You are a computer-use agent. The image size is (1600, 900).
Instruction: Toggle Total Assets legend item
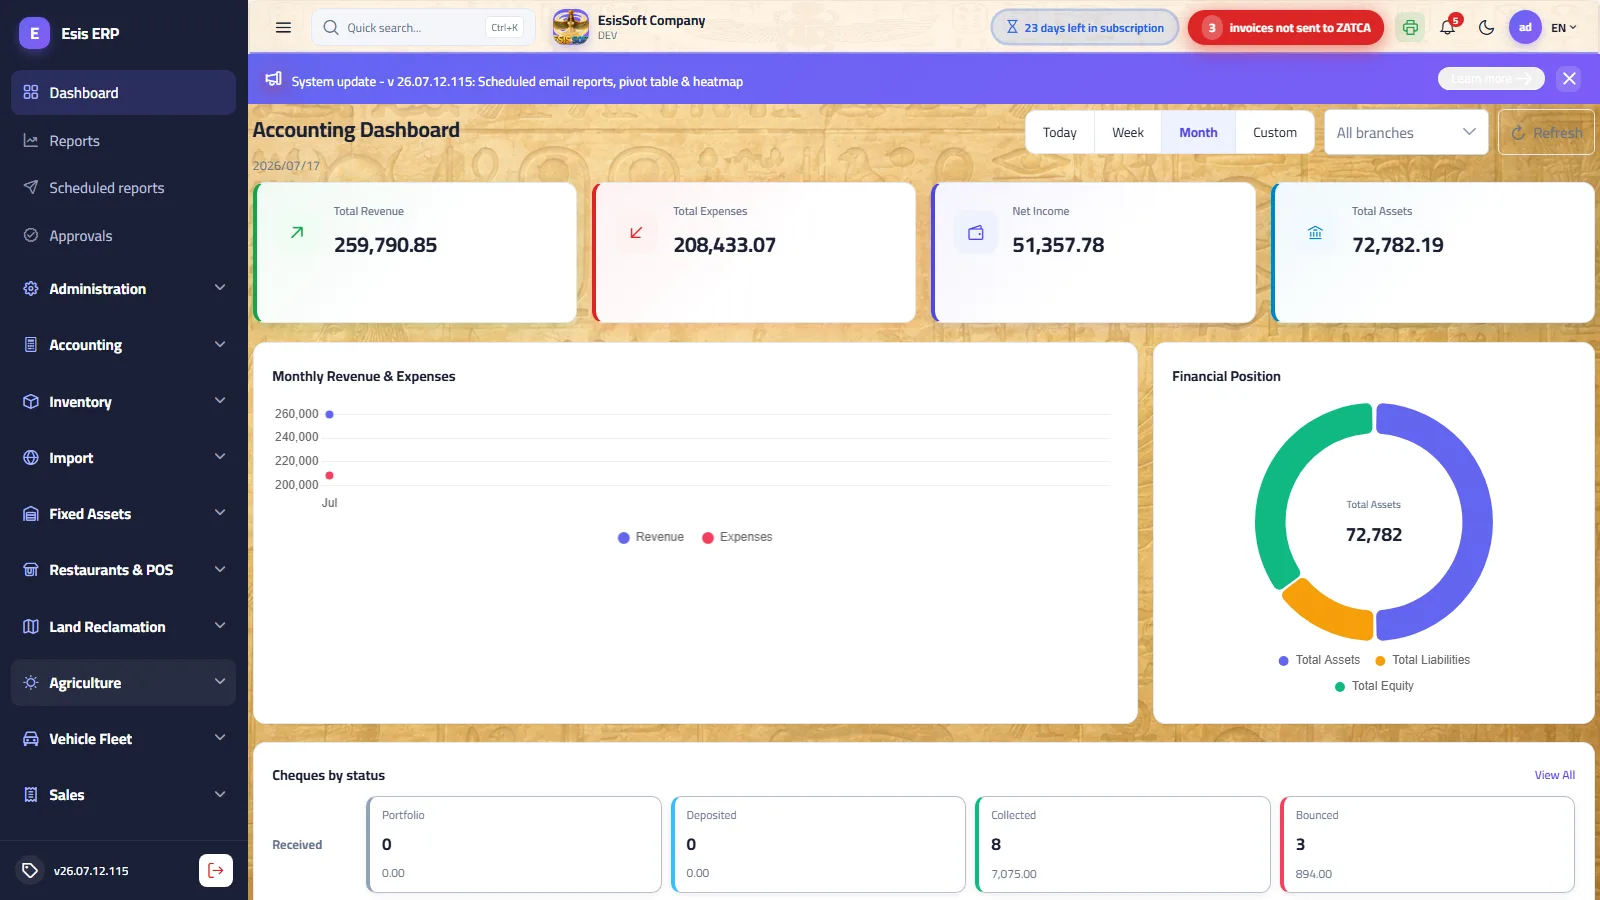point(1319,660)
